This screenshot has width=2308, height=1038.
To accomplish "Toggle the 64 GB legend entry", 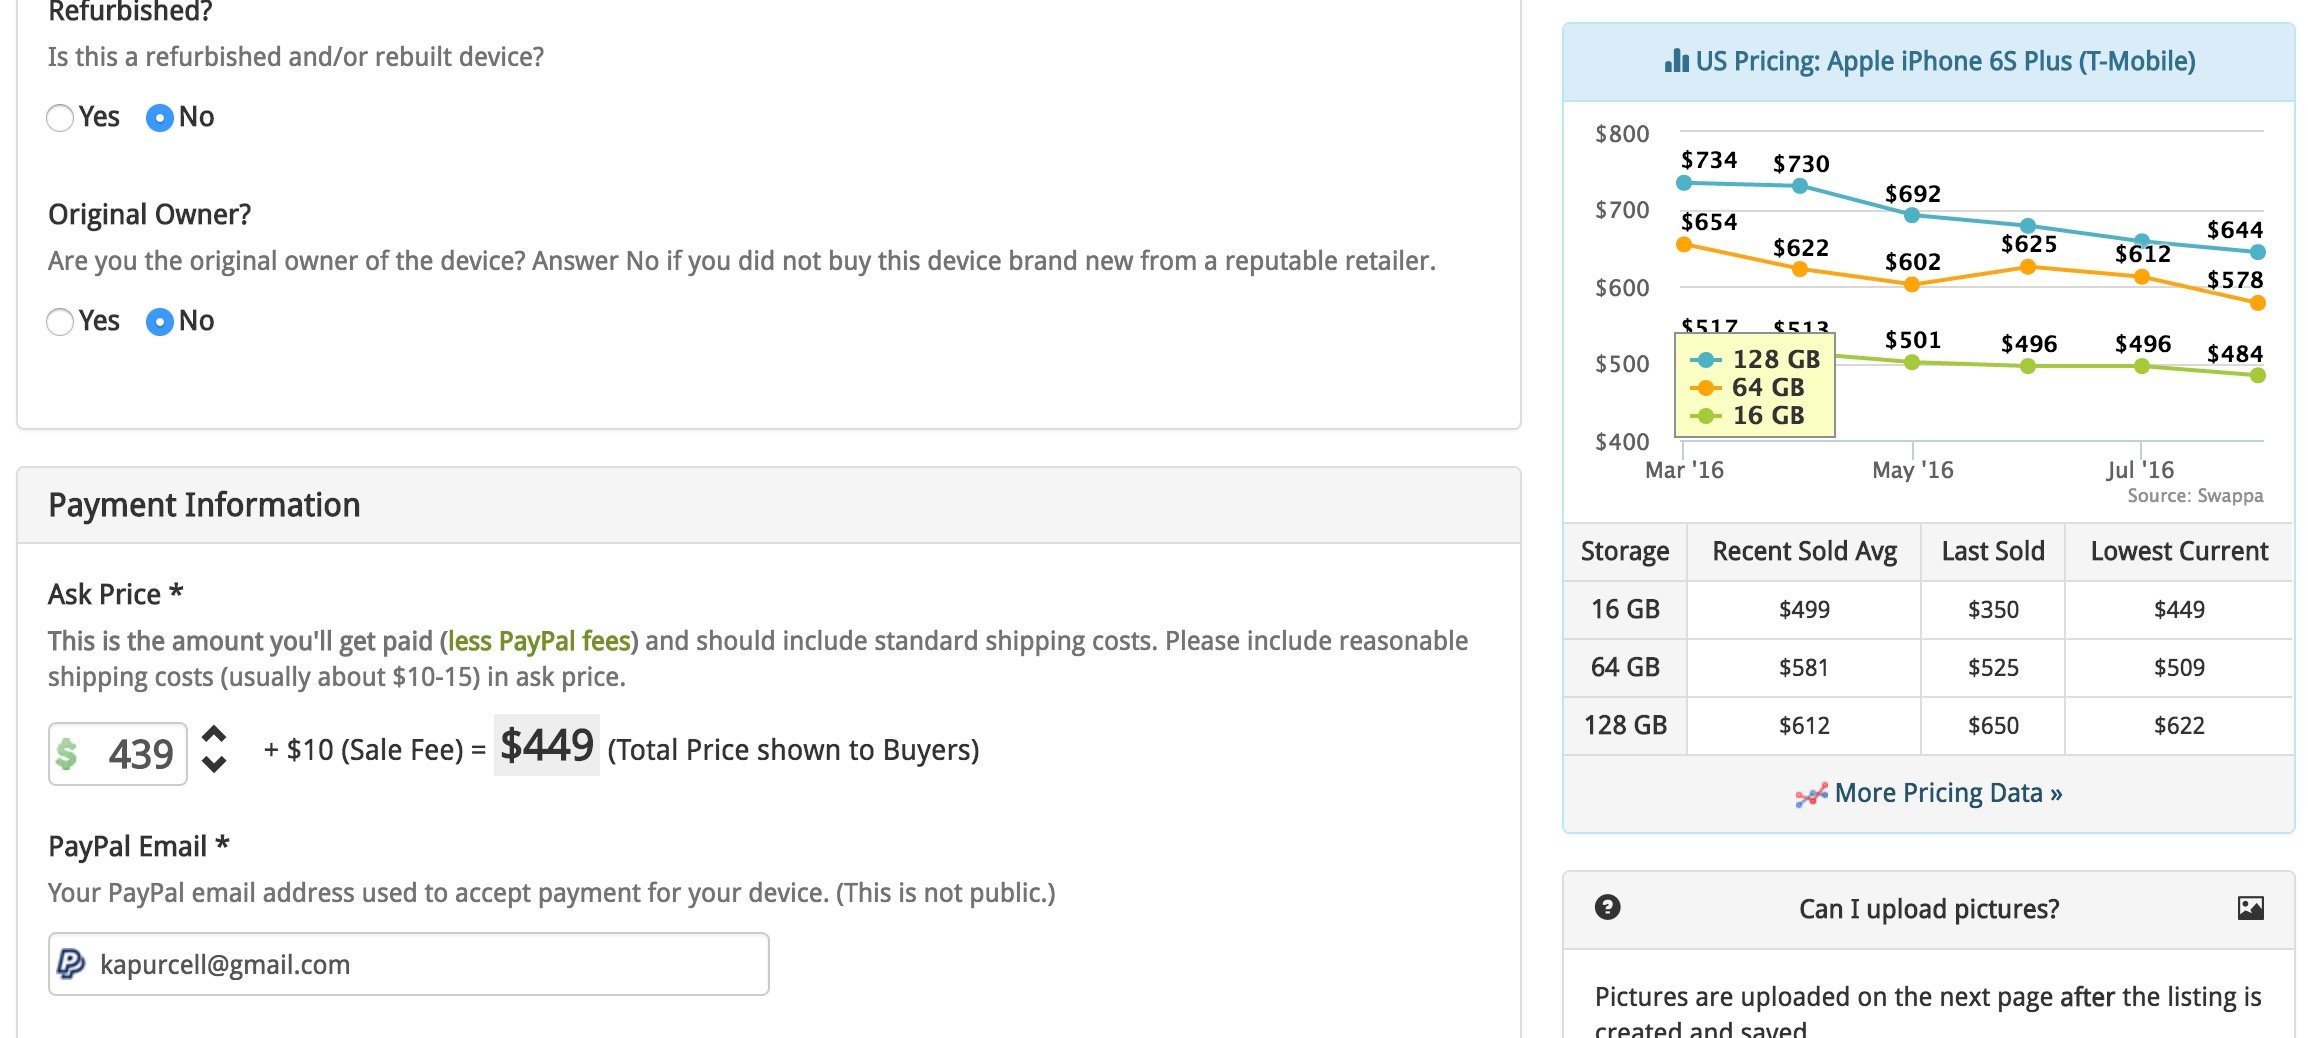I will 1747,387.
